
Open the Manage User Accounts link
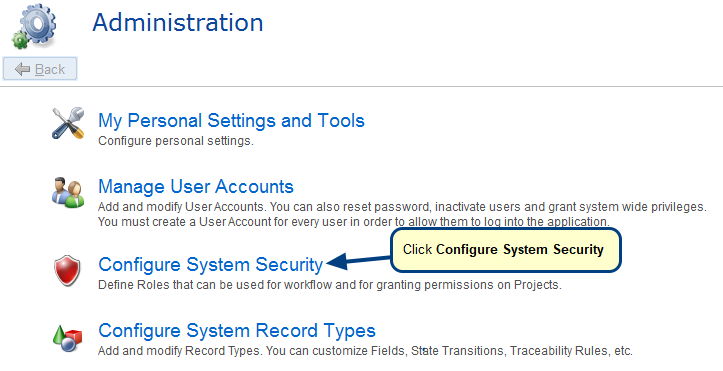pos(196,187)
